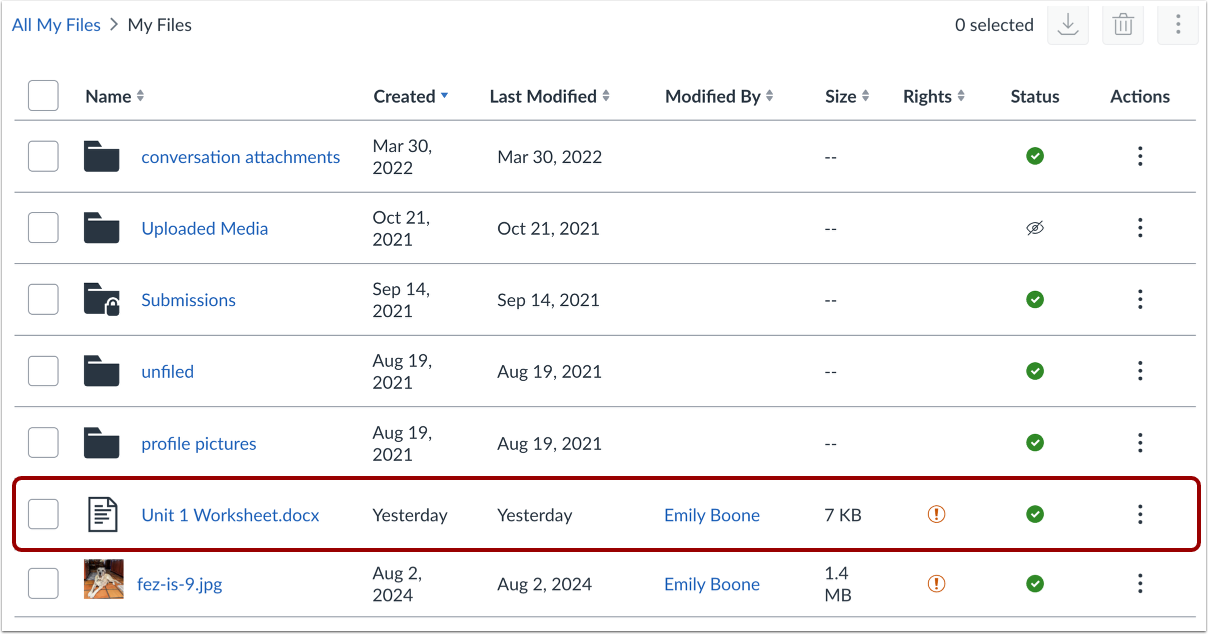Check the select-all checkbox in the header

(x=43, y=96)
